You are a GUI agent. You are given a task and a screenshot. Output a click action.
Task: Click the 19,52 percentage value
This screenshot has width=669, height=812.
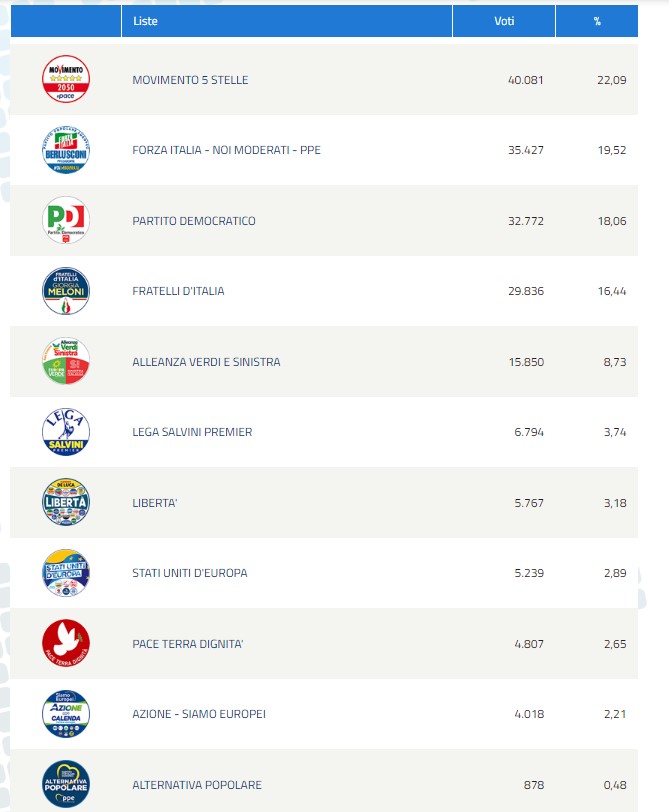(612, 150)
